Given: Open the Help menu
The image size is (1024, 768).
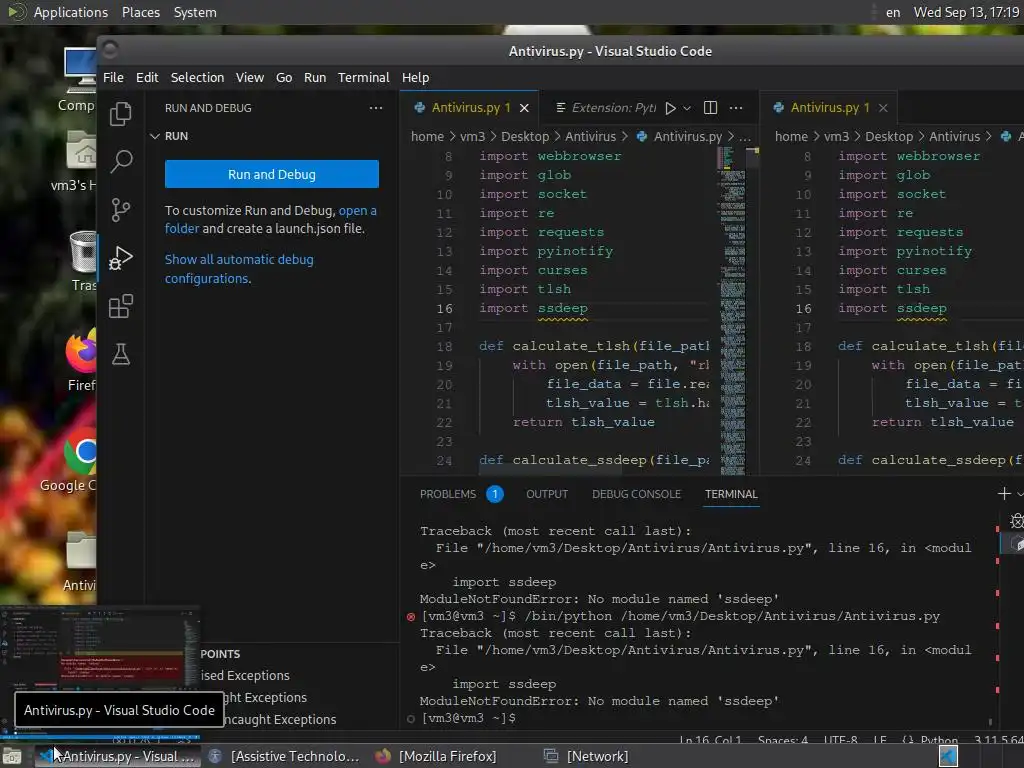Looking at the screenshot, I should 415,78.
